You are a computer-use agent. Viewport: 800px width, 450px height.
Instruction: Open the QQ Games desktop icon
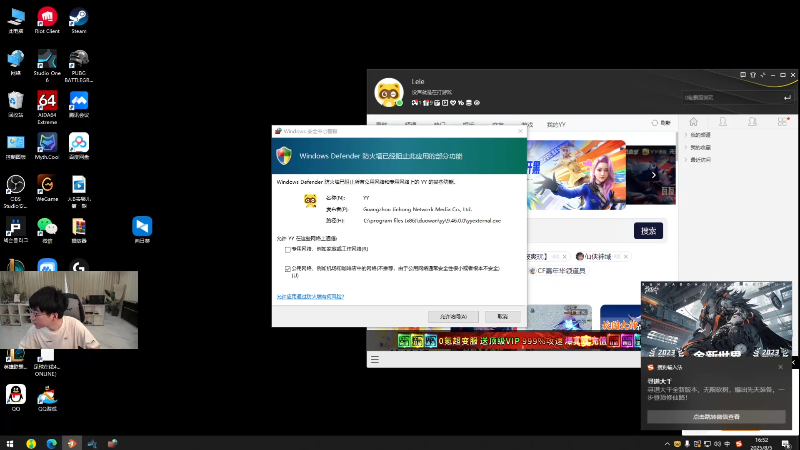click(47, 398)
